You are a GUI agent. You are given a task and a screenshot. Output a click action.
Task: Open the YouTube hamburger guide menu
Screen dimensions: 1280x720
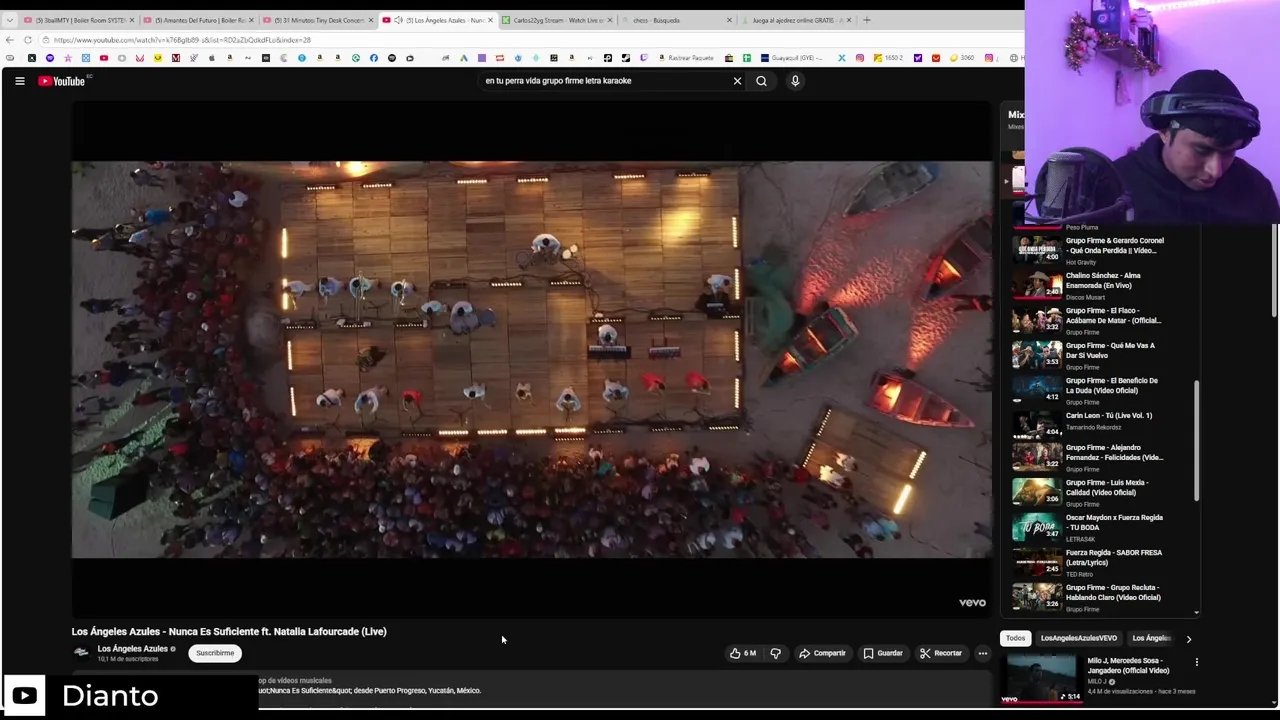point(19,81)
